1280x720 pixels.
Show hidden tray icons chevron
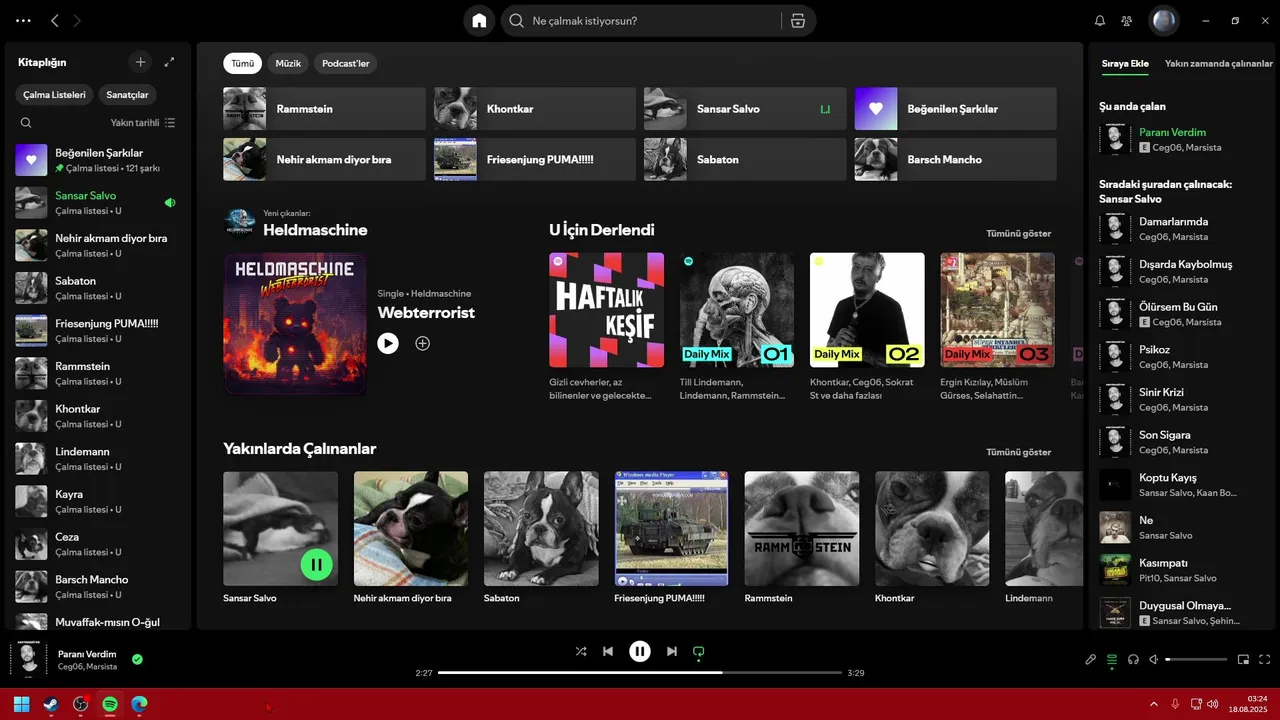[x=1154, y=704]
